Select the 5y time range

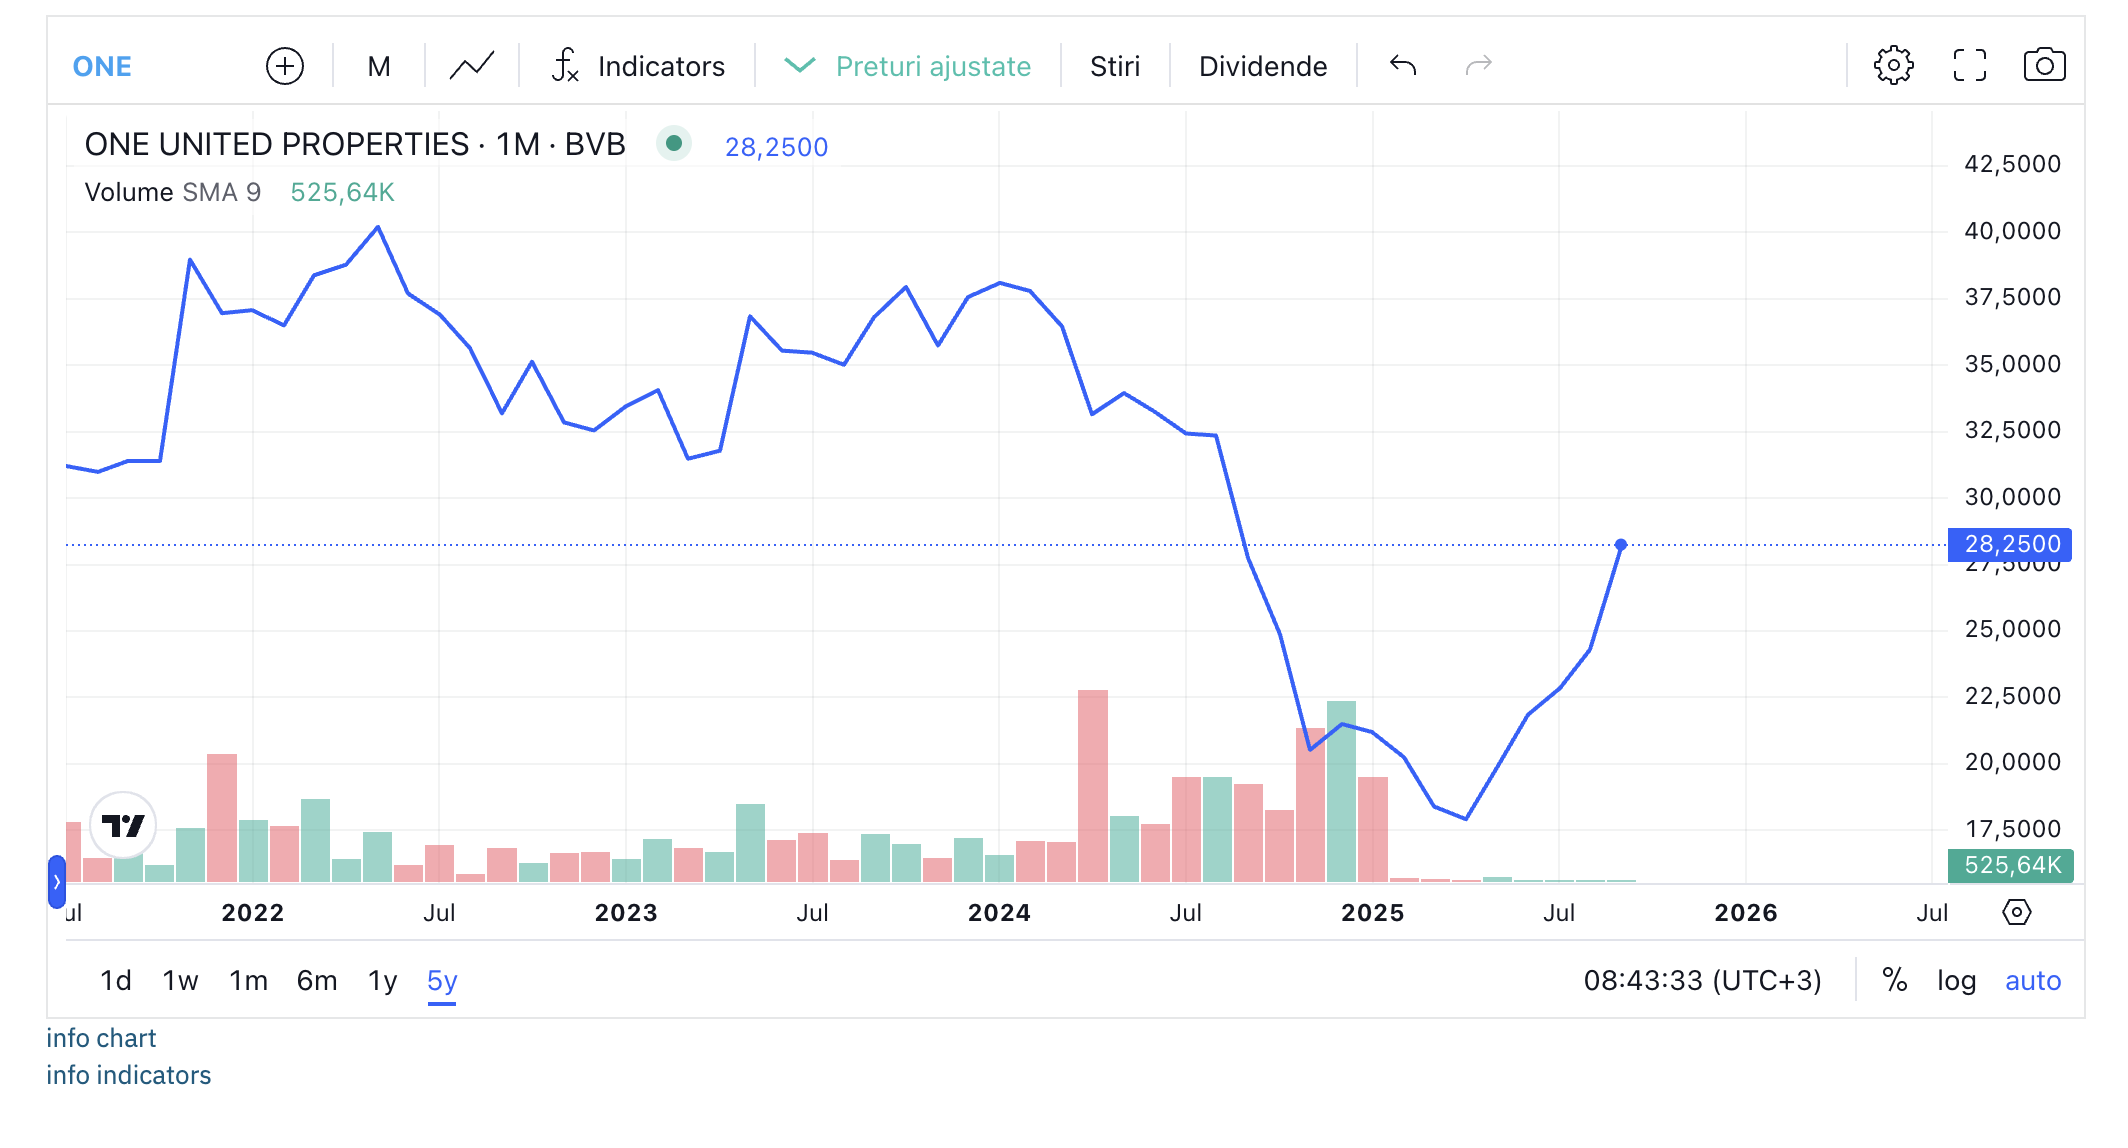click(x=442, y=981)
